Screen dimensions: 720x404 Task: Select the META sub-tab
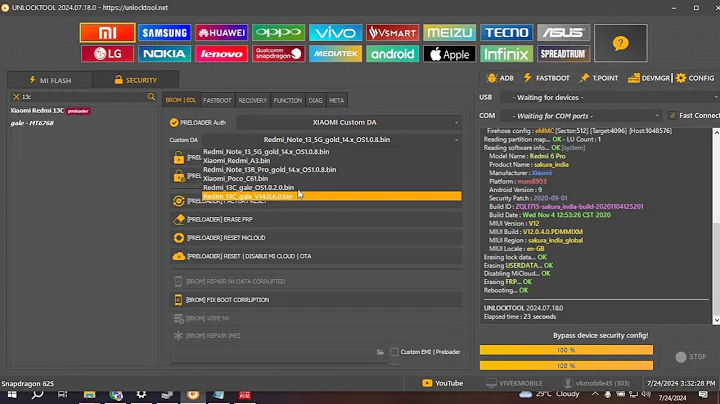coord(337,100)
